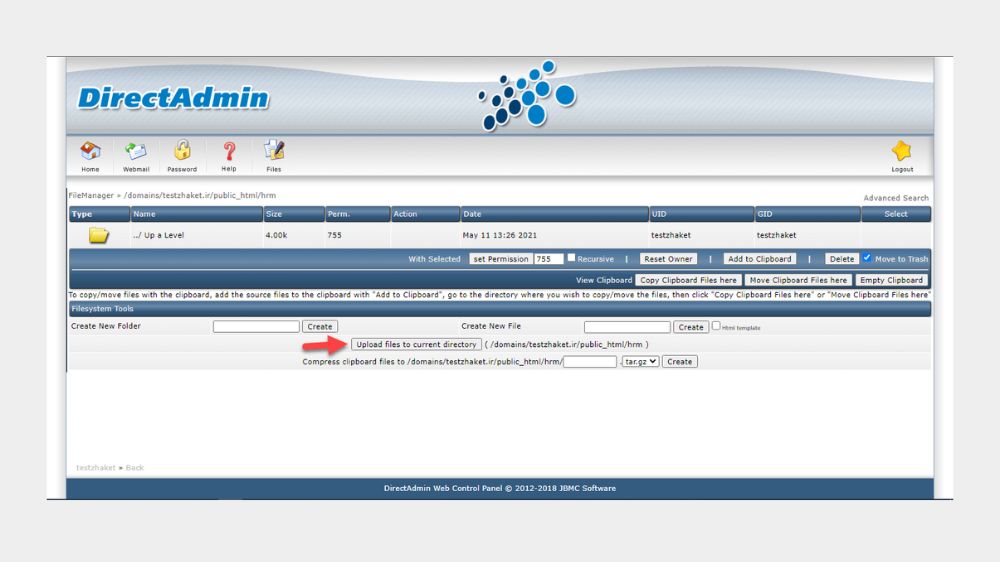The height and width of the screenshot is (562, 1000).
Task: Click the Select column header
Action: 895,214
